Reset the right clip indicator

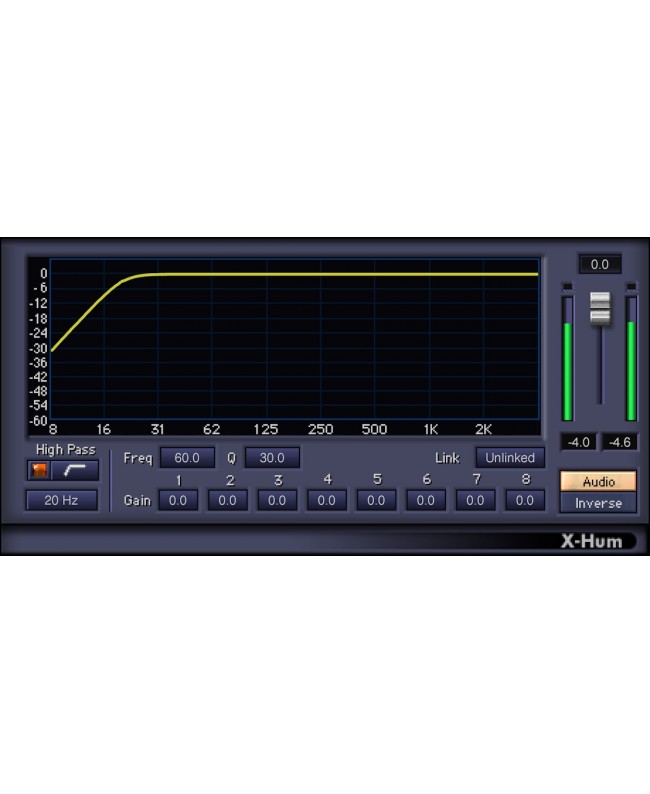click(x=631, y=287)
